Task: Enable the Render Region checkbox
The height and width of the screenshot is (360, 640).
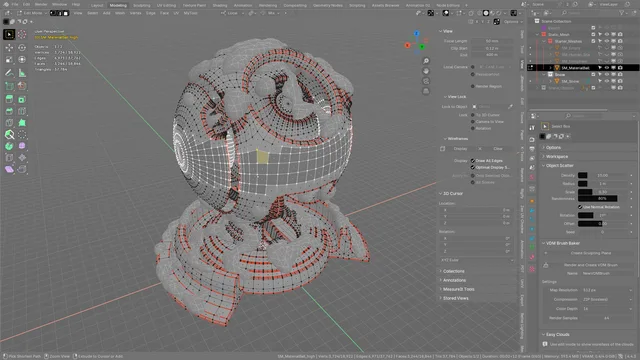Action: pyautogui.click(x=473, y=87)
